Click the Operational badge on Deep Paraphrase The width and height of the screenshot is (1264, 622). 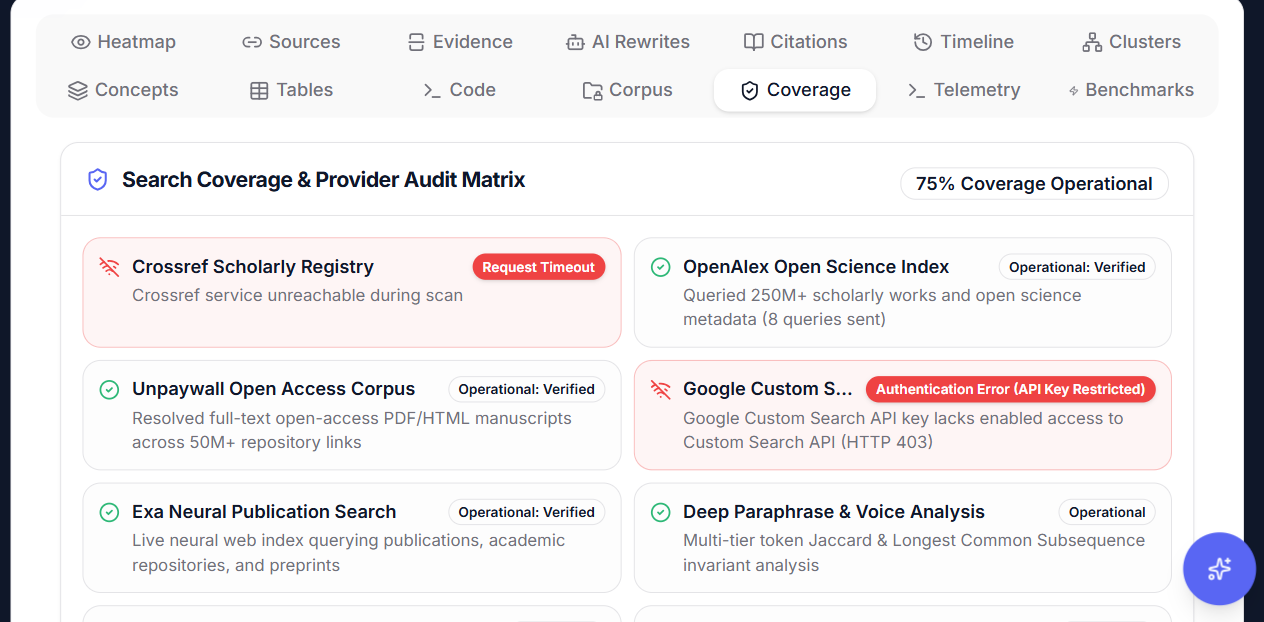coord(1107,512)
